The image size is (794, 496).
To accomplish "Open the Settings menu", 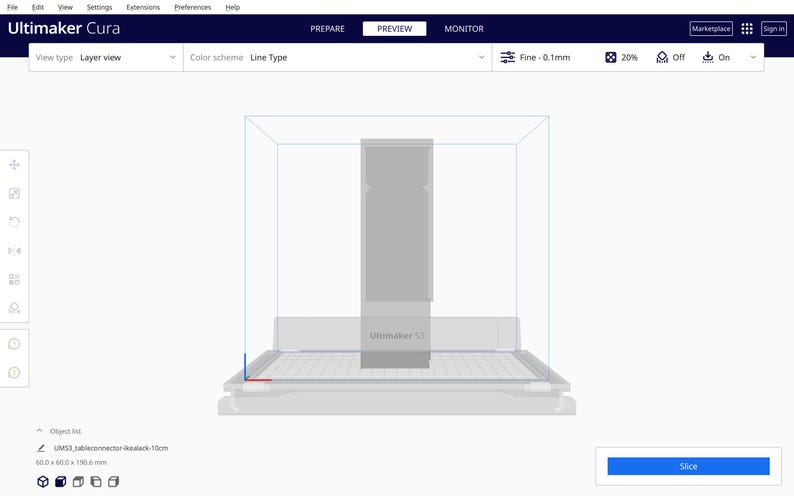I will [99, 7].
